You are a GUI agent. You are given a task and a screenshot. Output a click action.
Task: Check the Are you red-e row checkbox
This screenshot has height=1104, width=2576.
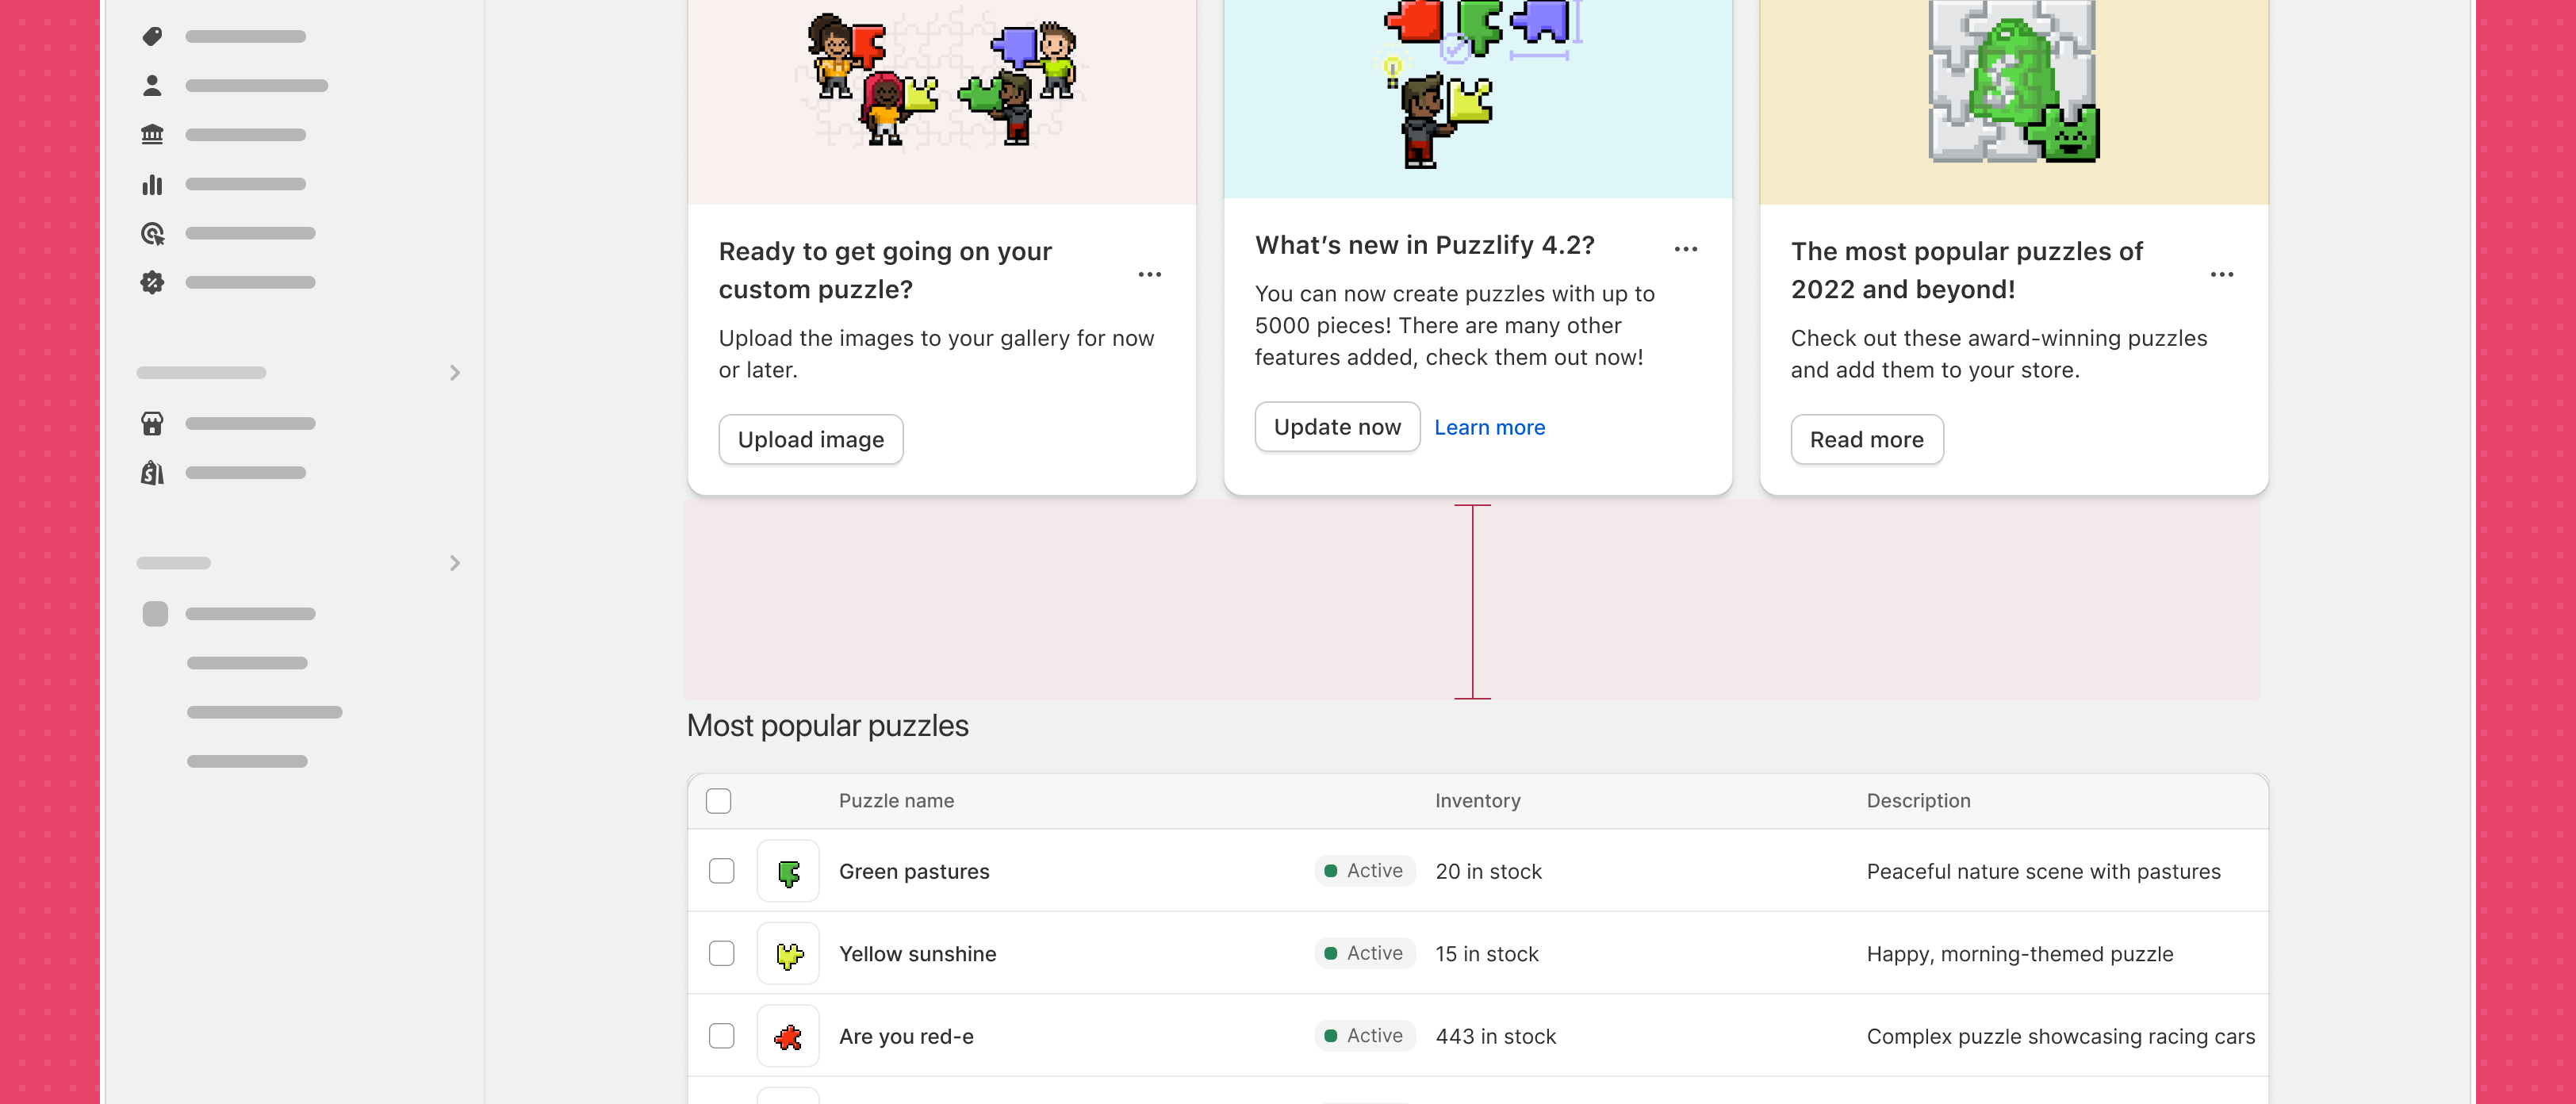point(721,1036)
